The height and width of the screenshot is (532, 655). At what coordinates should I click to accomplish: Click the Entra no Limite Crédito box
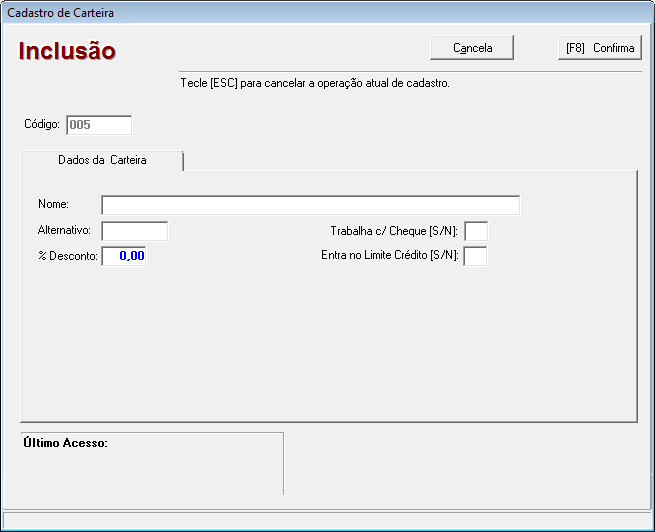tap(476, 256)
